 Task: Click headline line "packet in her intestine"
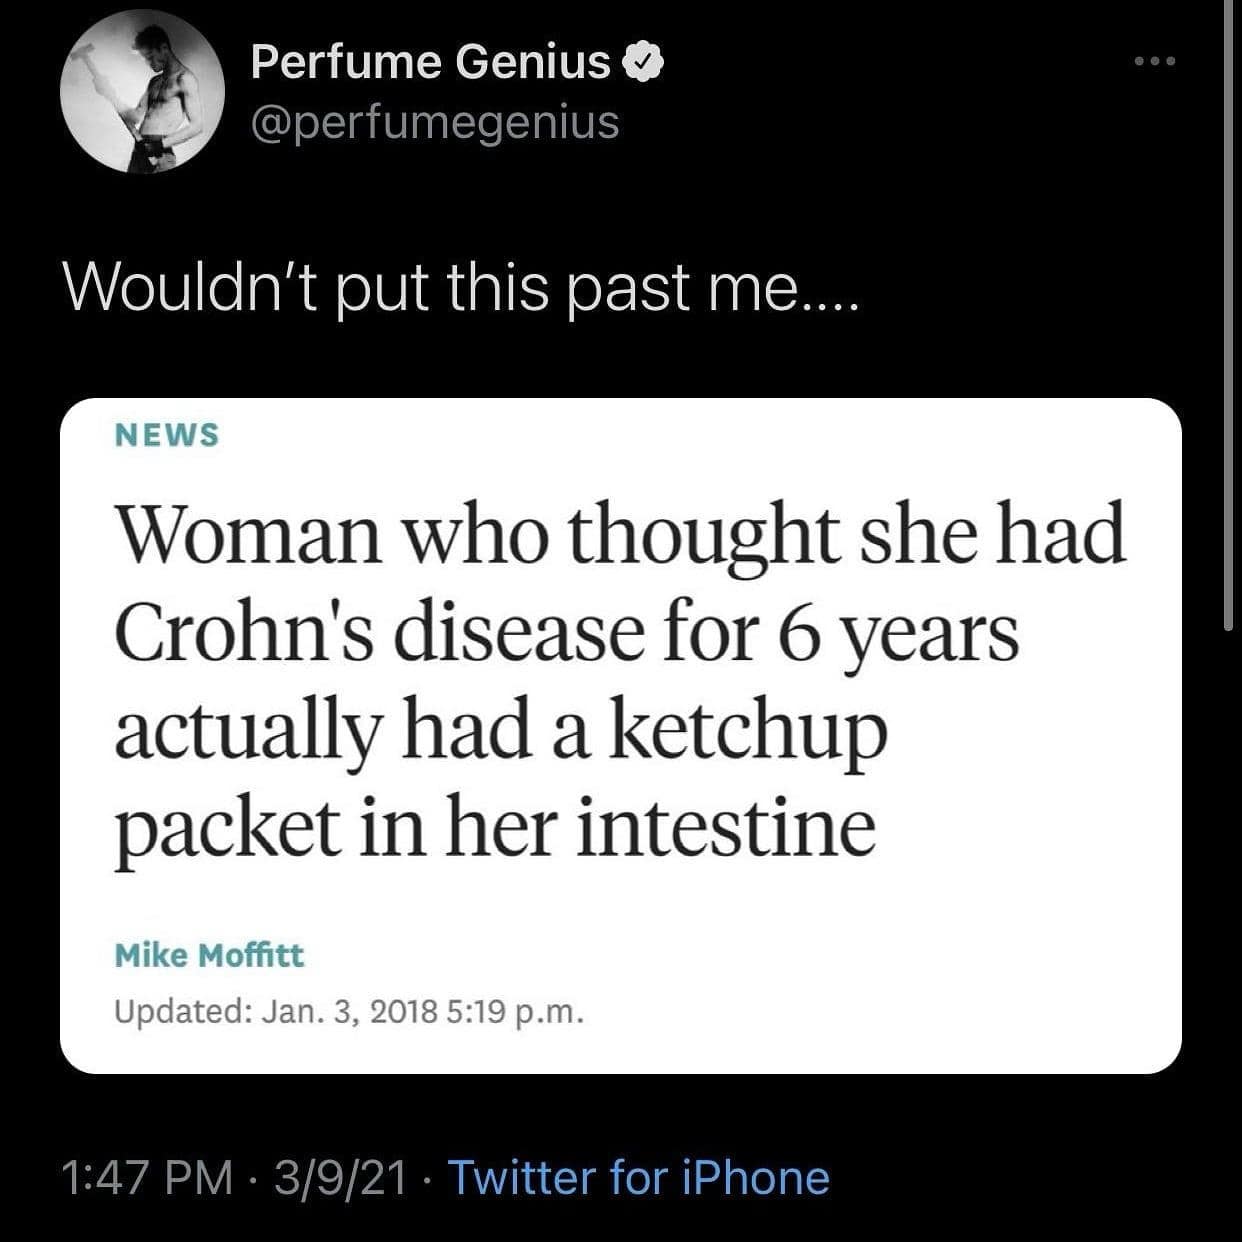[x=495, y=830]
